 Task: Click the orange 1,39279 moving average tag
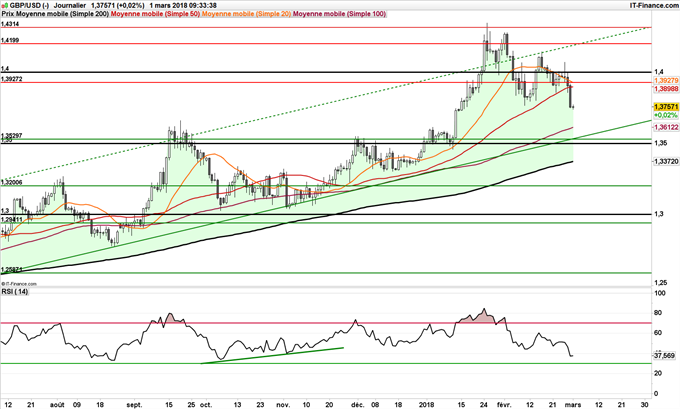(666, 81)
